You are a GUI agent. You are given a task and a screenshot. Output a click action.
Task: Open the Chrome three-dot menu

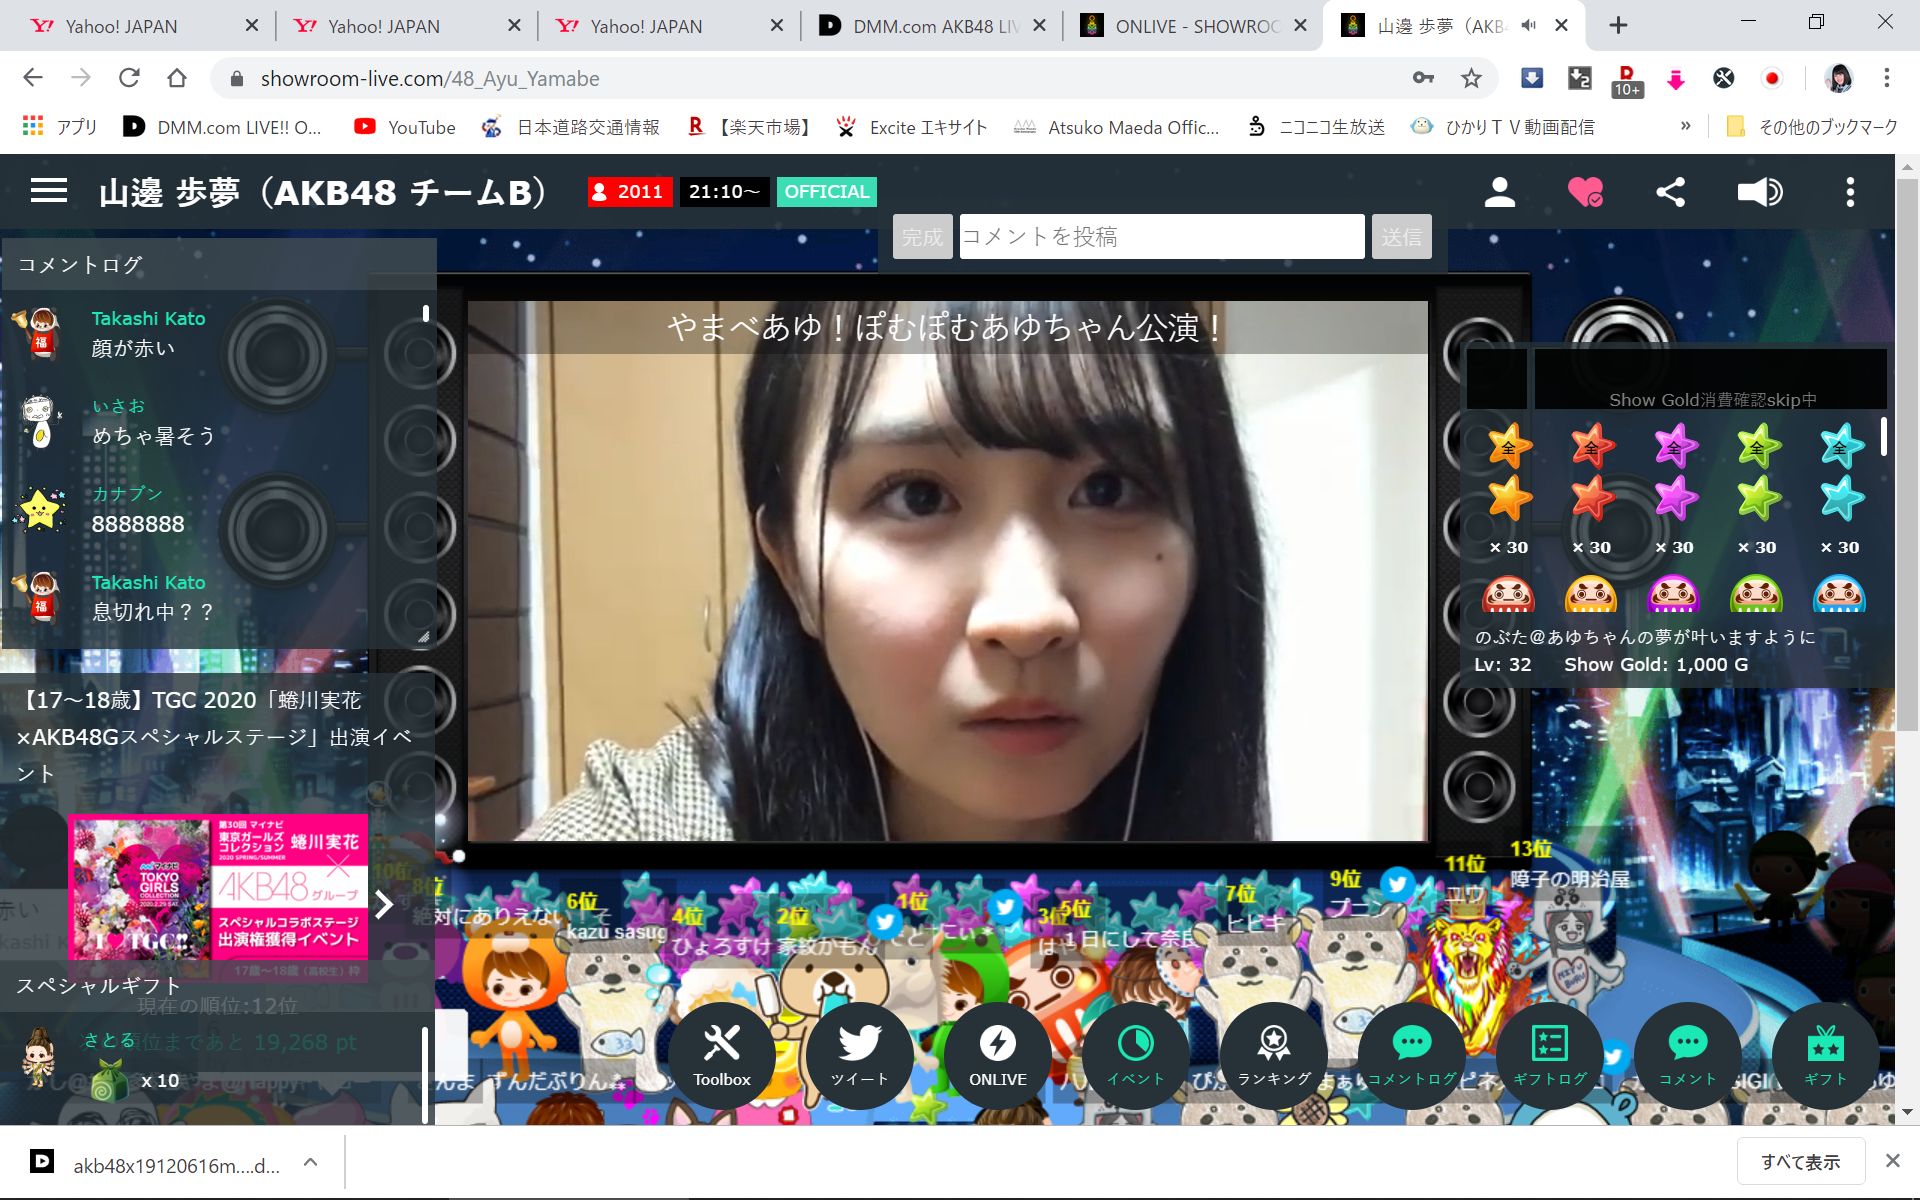(x=1887, y=78)
